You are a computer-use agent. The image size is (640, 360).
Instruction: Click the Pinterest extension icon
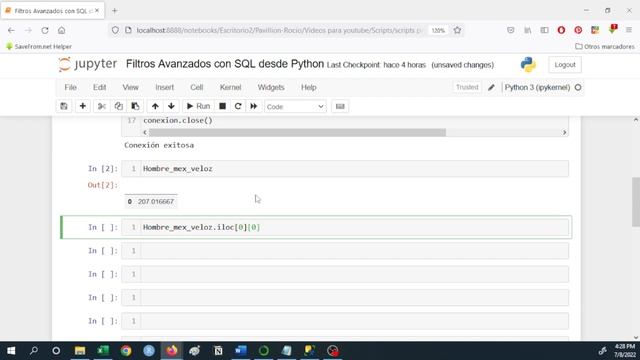[578, 30]
